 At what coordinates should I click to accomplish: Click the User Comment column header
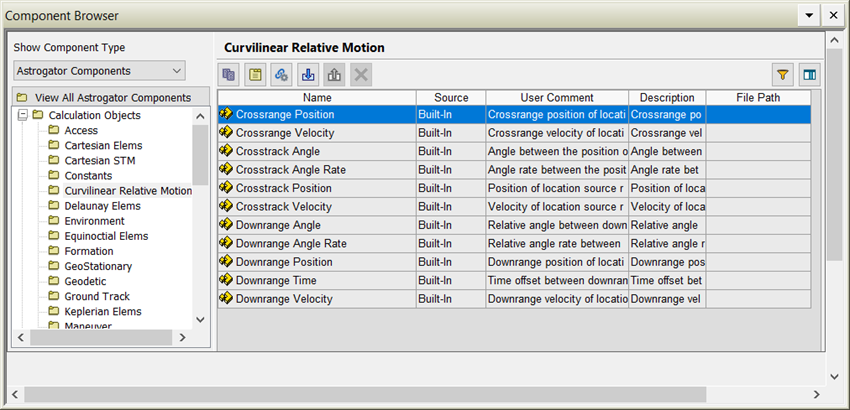(x=556, y=98)
